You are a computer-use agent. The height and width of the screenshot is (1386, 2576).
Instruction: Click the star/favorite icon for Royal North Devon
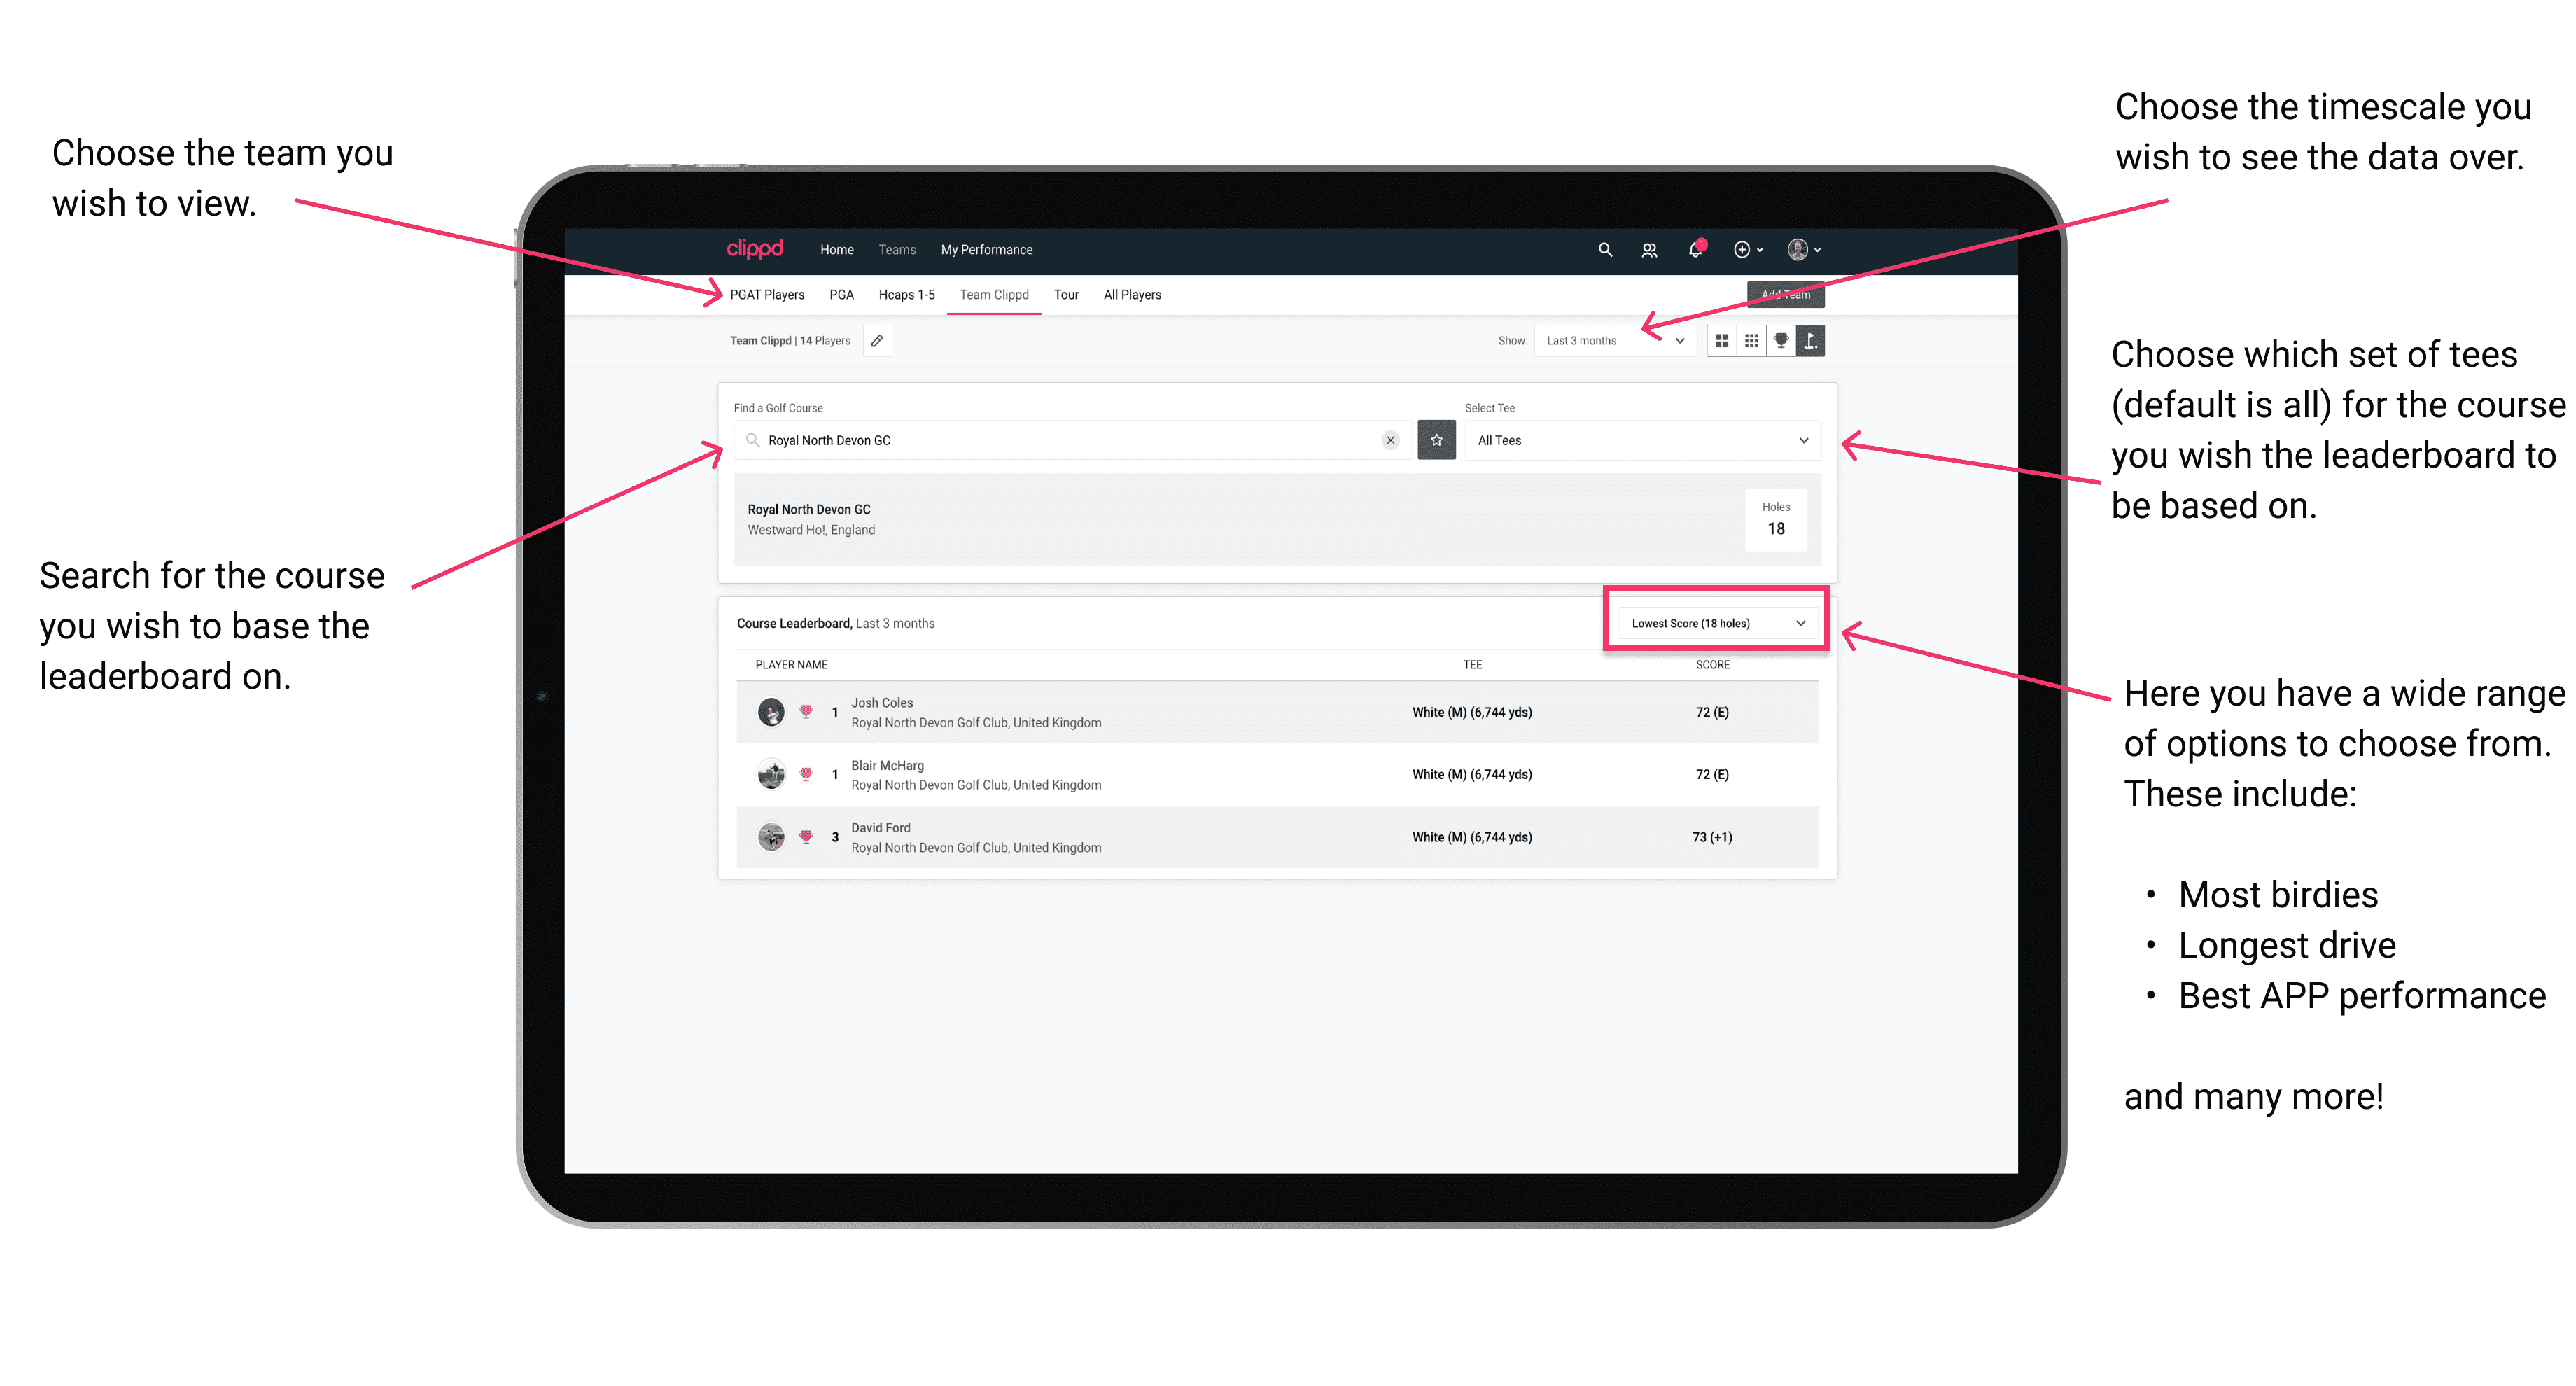pyautogui.click(x=1436, y=439)
